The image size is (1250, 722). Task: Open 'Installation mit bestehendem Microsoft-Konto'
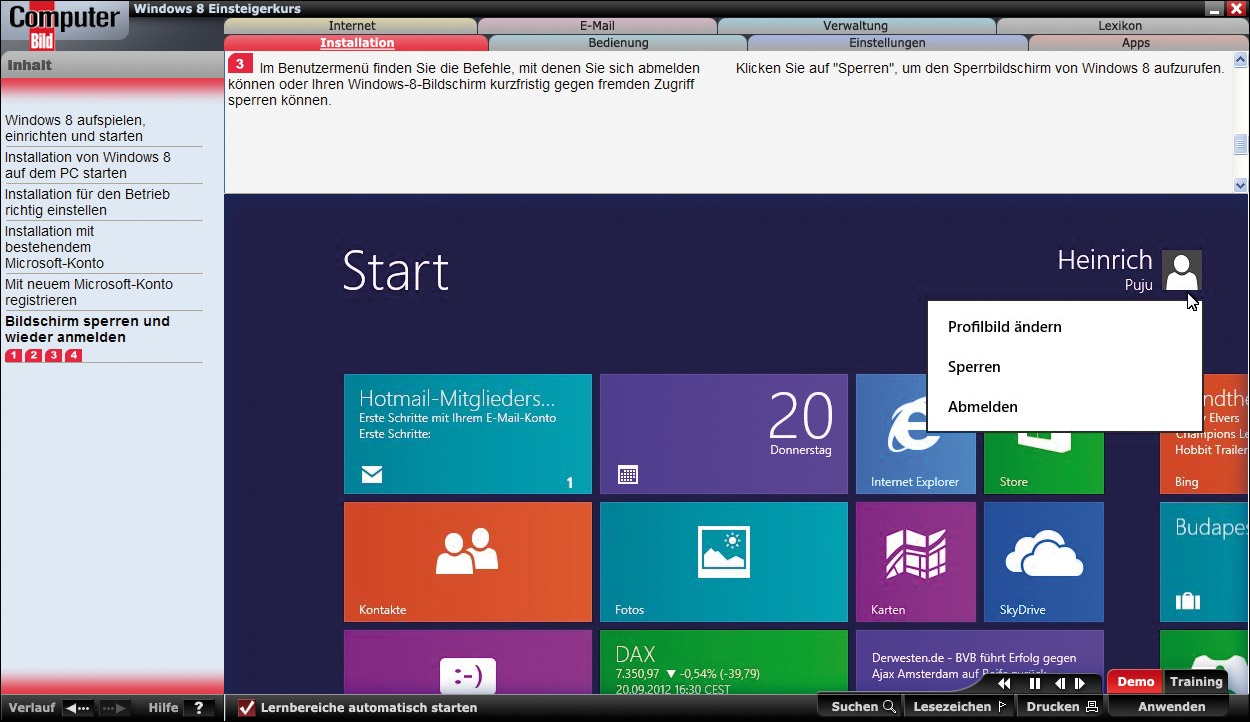pos(55,247)
